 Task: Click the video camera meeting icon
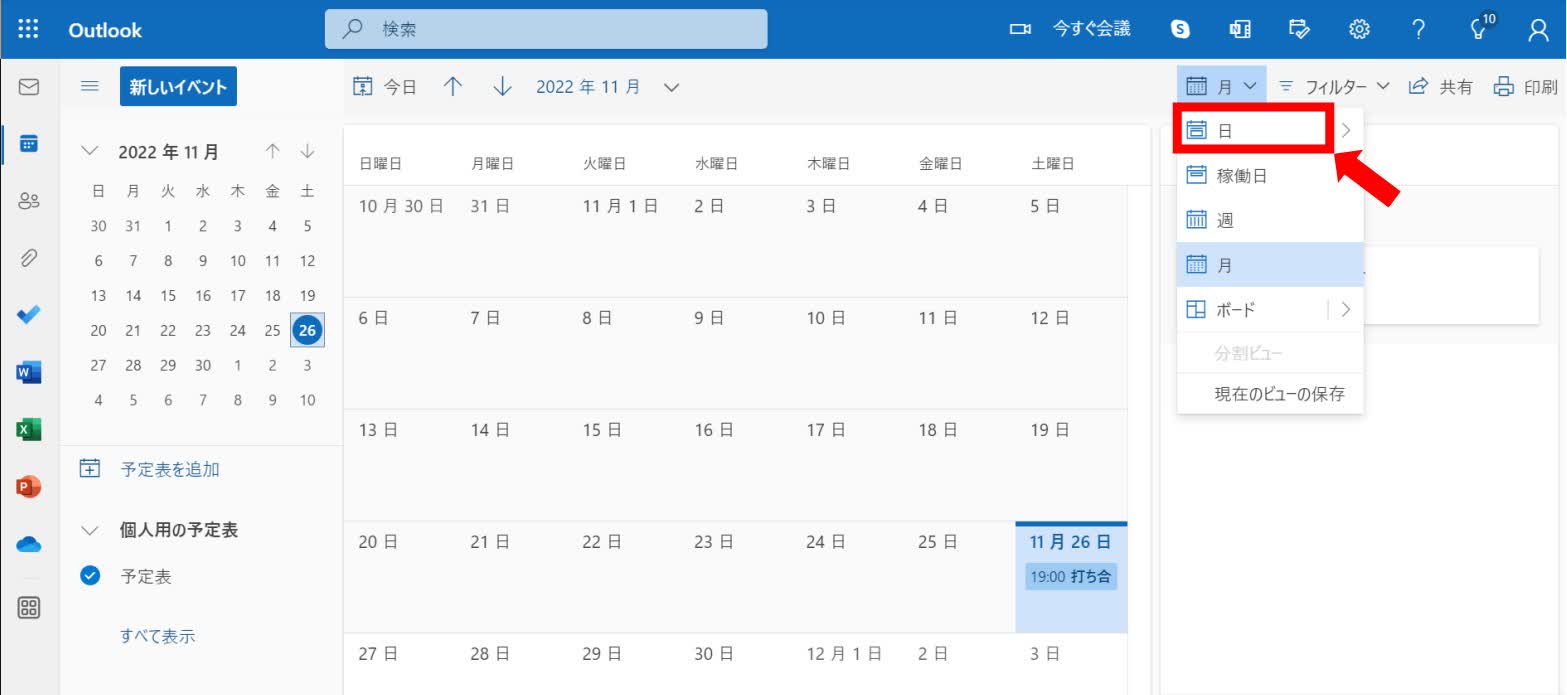coord(1020,30)
